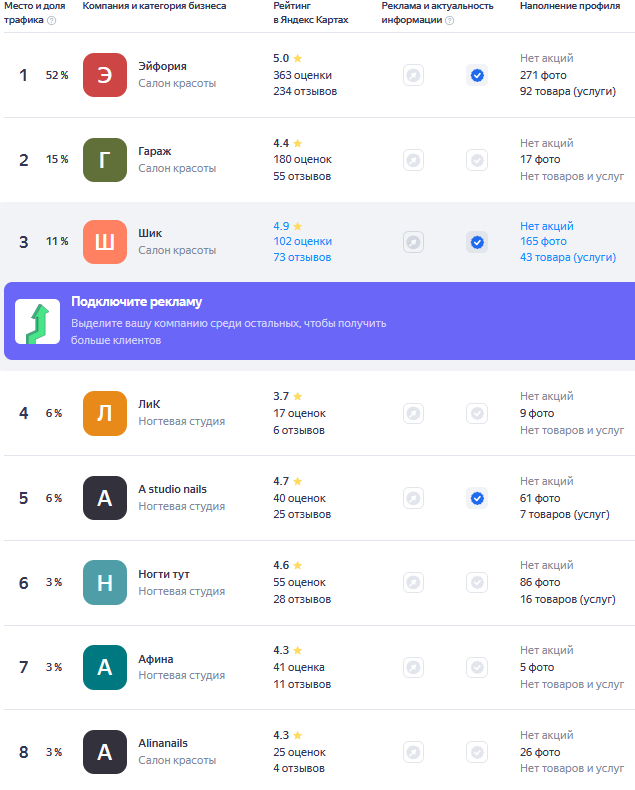Click the grey ad icon in ЛиК row
The height and width of the screenshot is (790, 635).
(413, 414)
